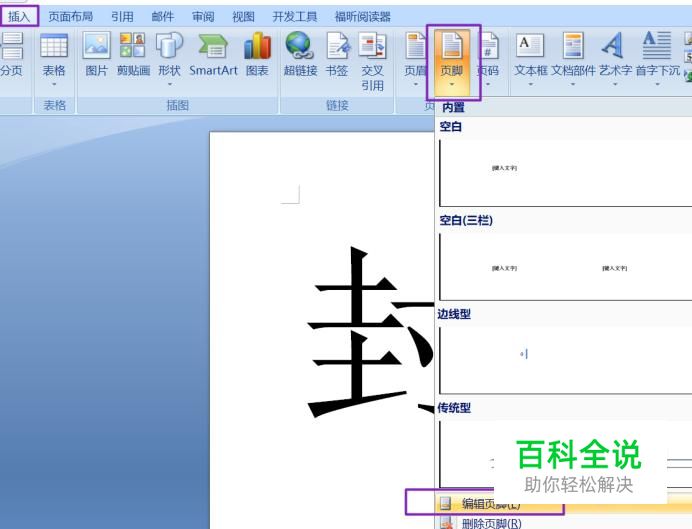
Task: Click the large character on document page
Action: pos(371,333)
